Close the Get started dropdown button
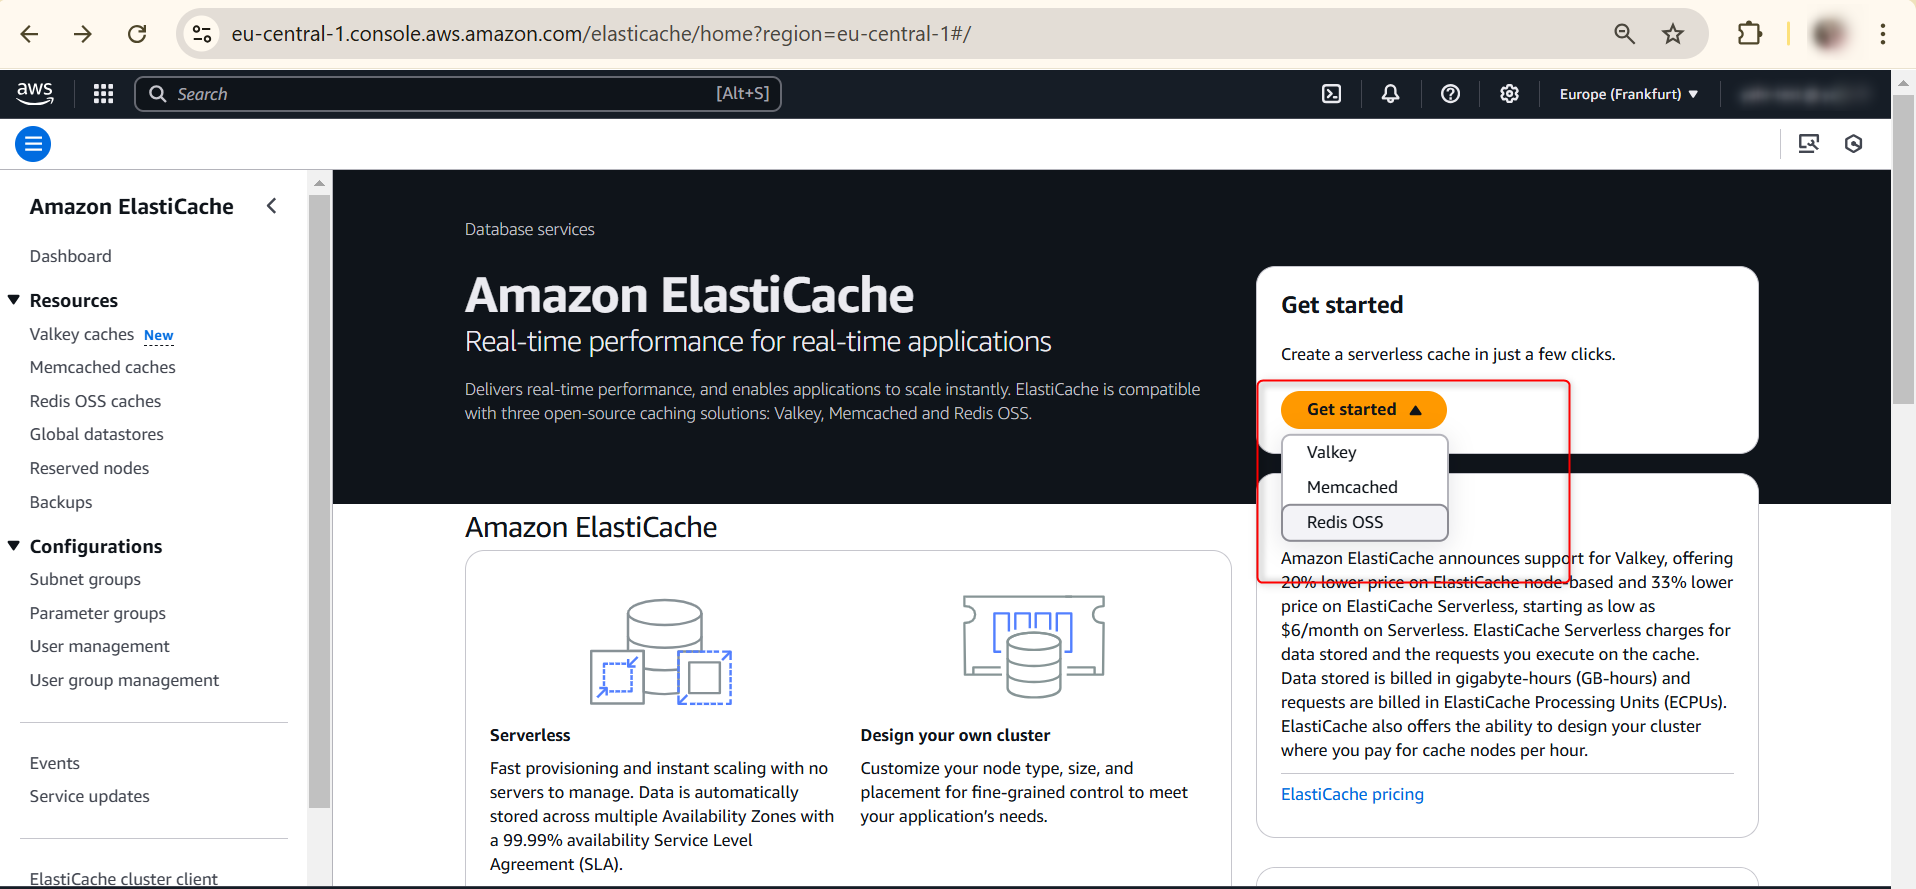This screenshot has width=1916, height=889. [1362, 410]
